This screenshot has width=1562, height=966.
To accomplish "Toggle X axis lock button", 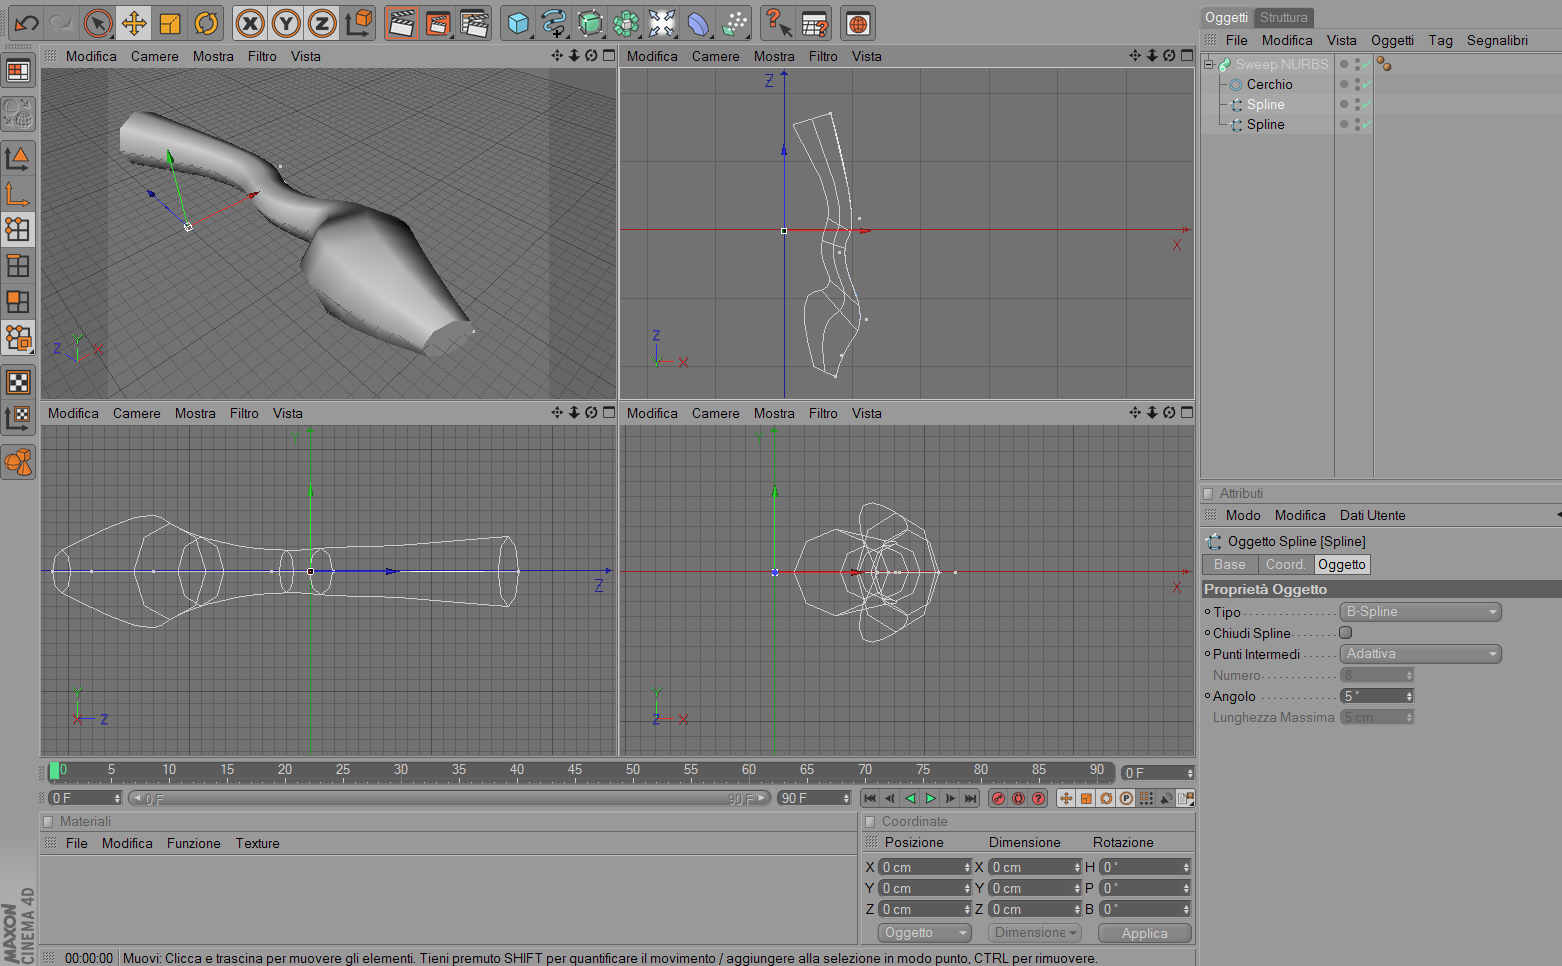I will point(250,23).
